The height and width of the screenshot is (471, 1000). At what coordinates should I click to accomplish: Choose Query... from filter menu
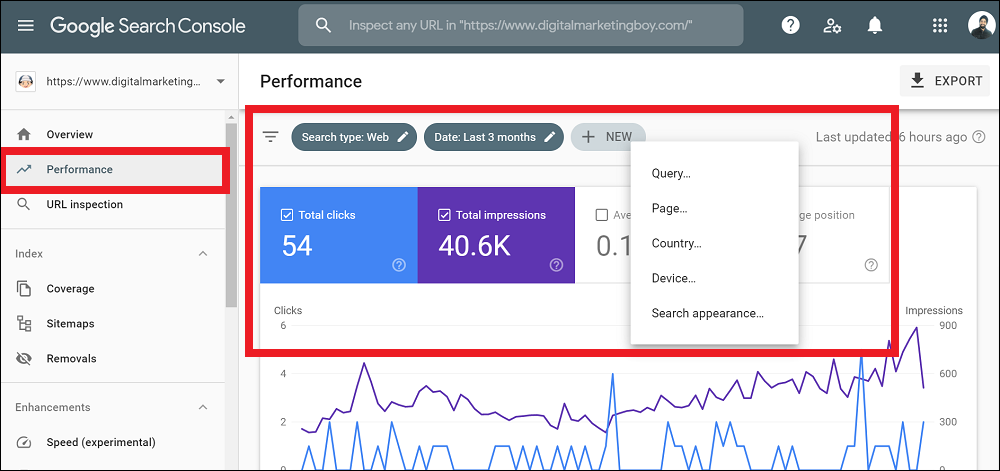[x=714, y=173]
